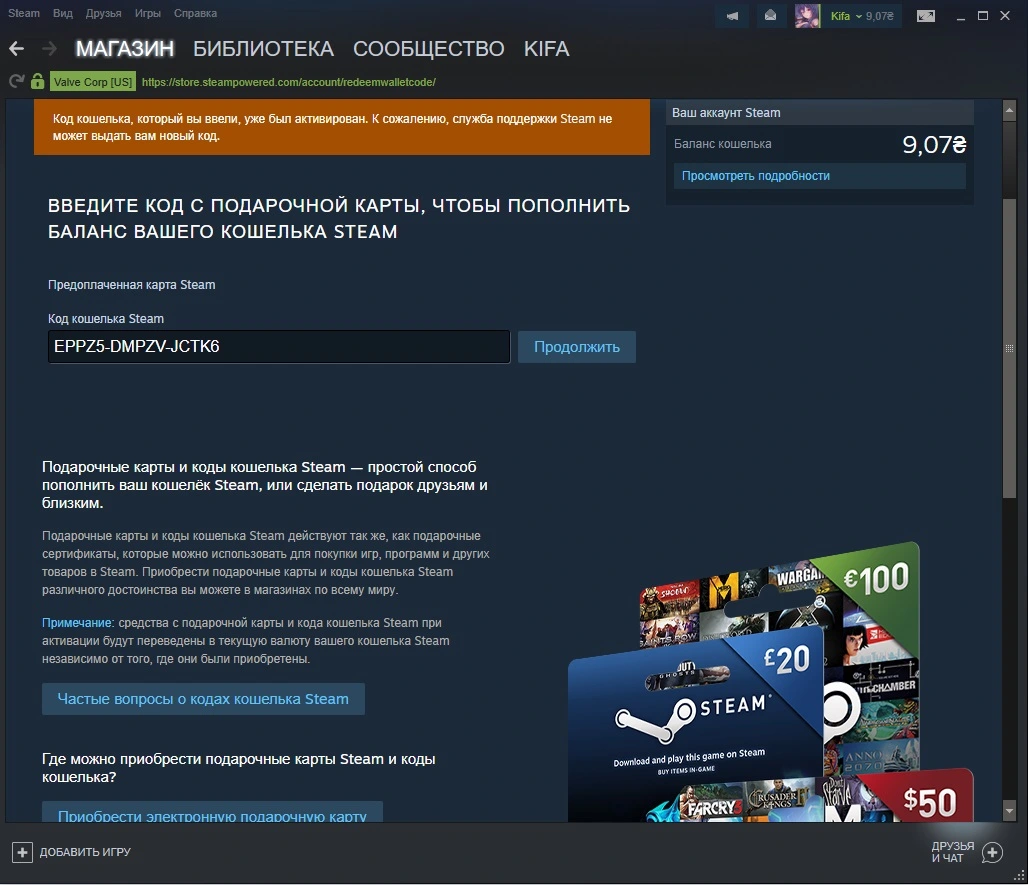Screen dimensions: 1028x885
Task: Click the Продолжить button
Action: point(577,347)
